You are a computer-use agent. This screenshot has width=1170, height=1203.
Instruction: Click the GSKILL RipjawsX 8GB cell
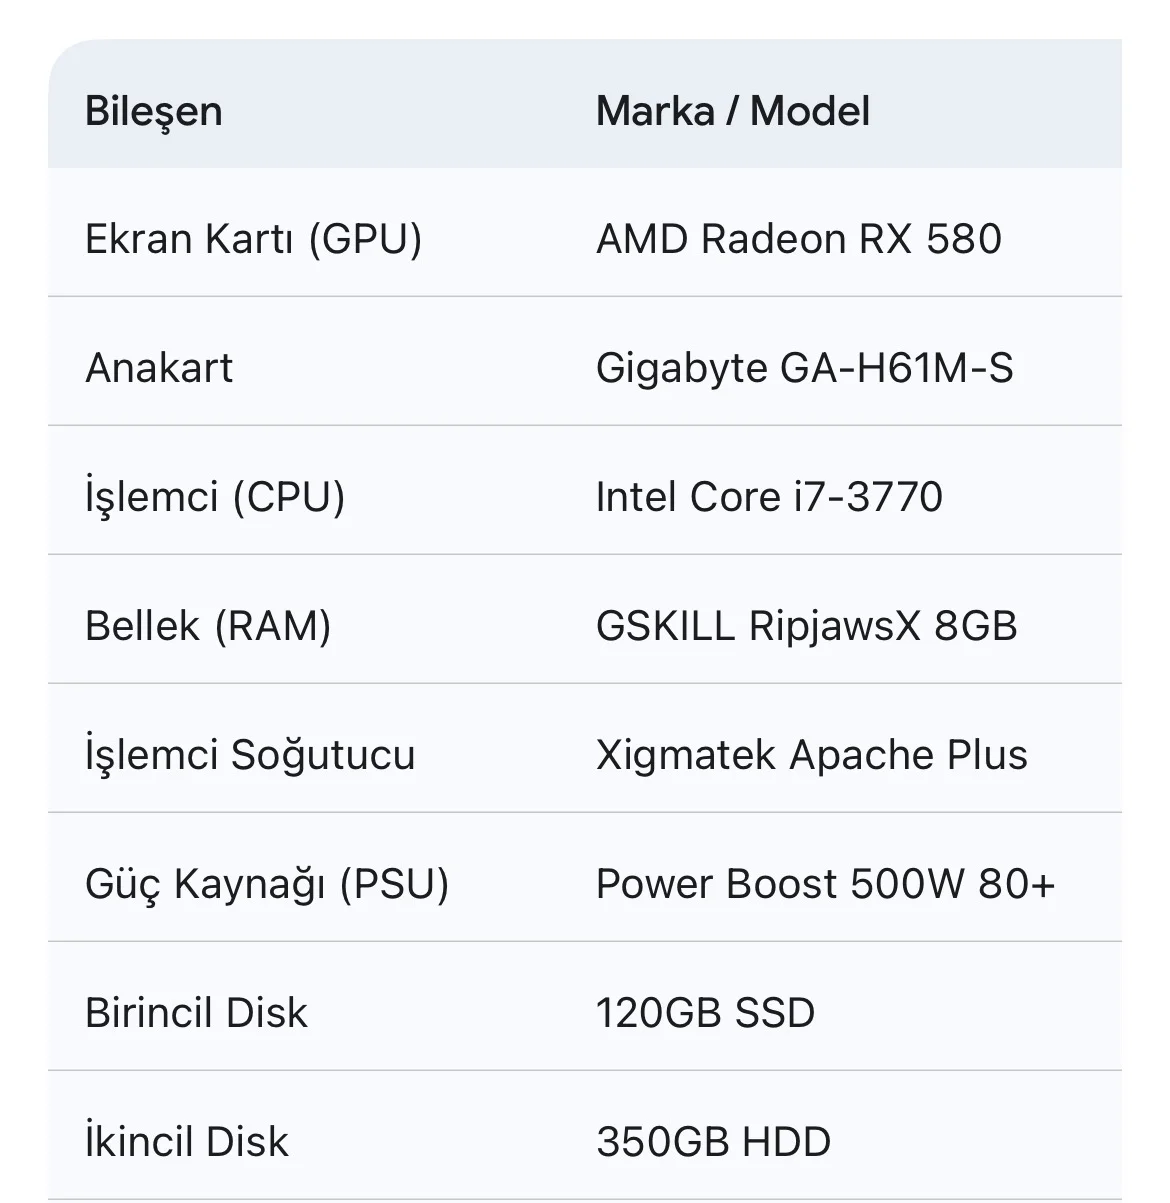click(x=806, y=626)
